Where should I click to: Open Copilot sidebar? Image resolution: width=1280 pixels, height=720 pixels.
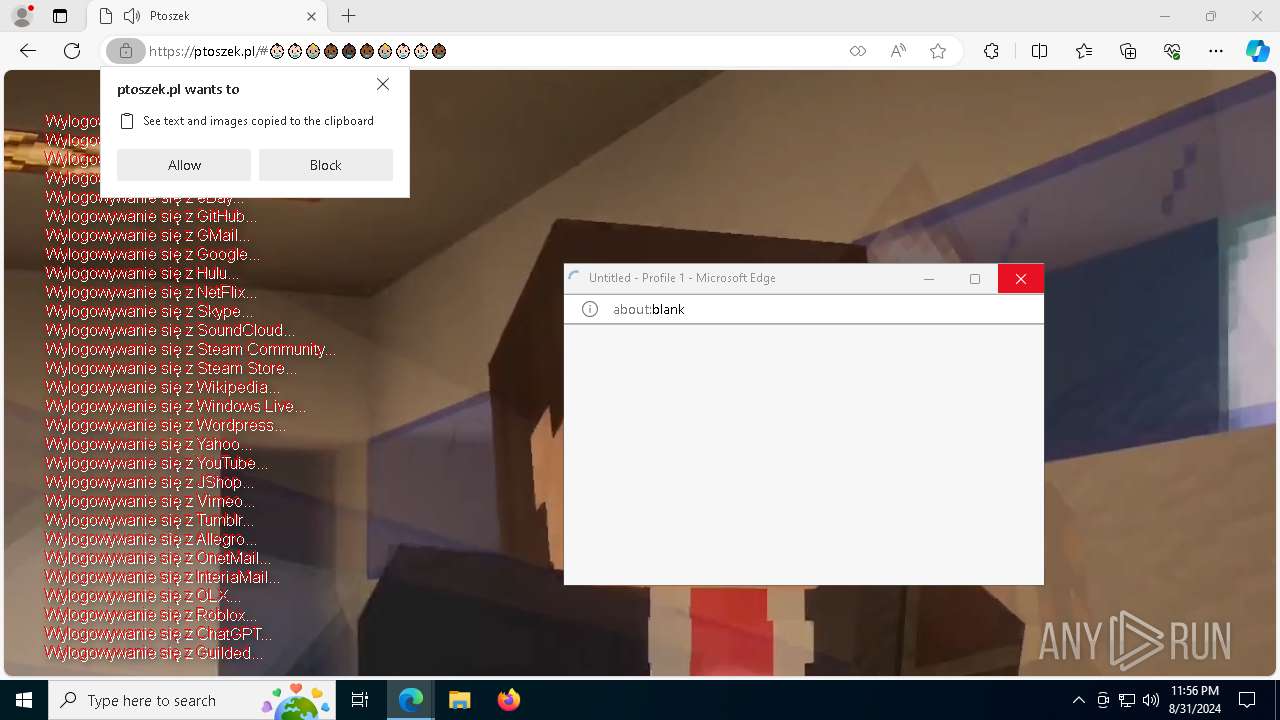[x=1257, y=51]
